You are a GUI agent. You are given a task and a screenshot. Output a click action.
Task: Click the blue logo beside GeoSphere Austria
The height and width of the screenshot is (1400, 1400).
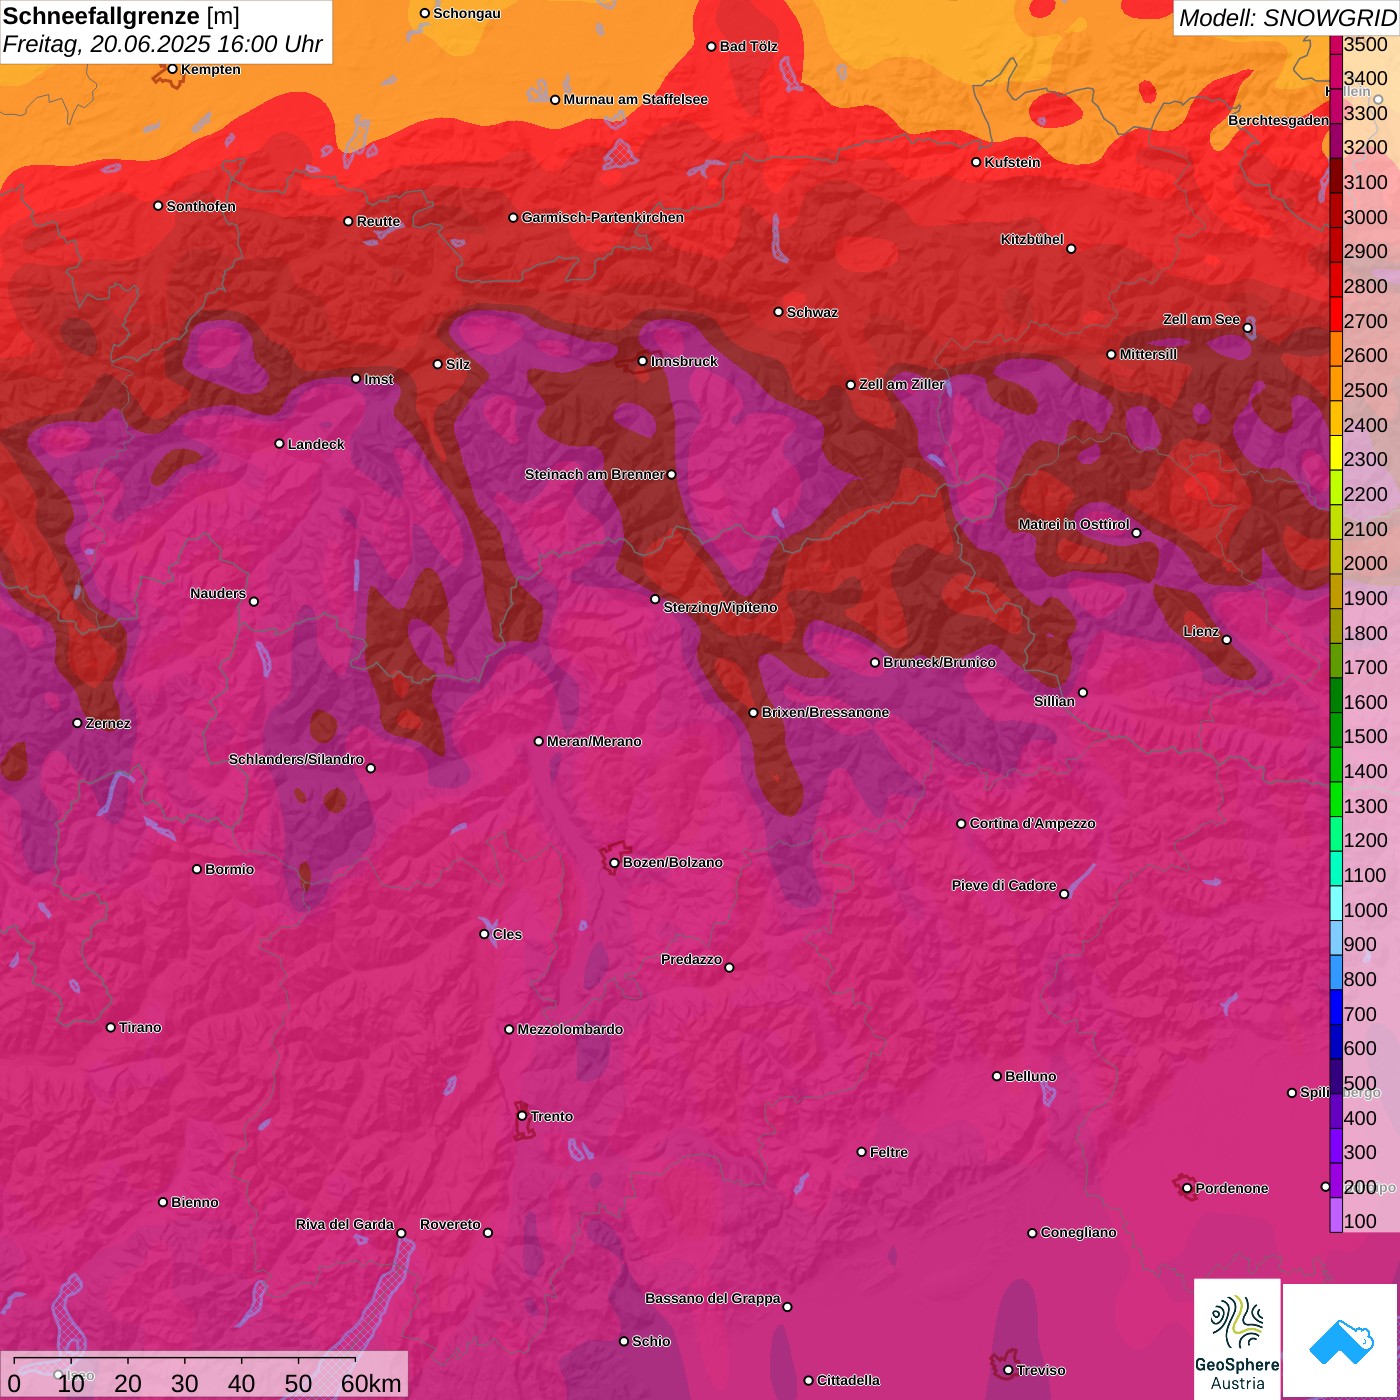[x=1340, y=1342]
